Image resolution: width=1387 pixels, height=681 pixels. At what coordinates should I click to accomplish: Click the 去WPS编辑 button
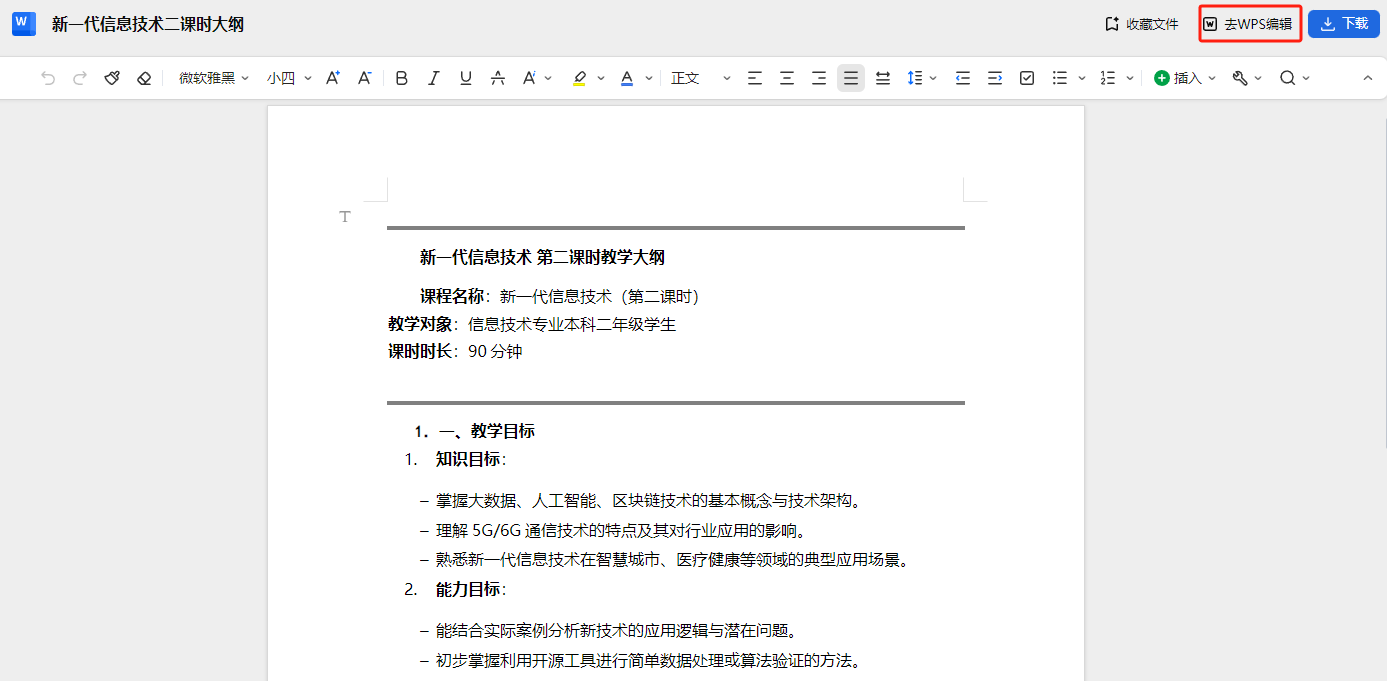tap(1250, 24)
